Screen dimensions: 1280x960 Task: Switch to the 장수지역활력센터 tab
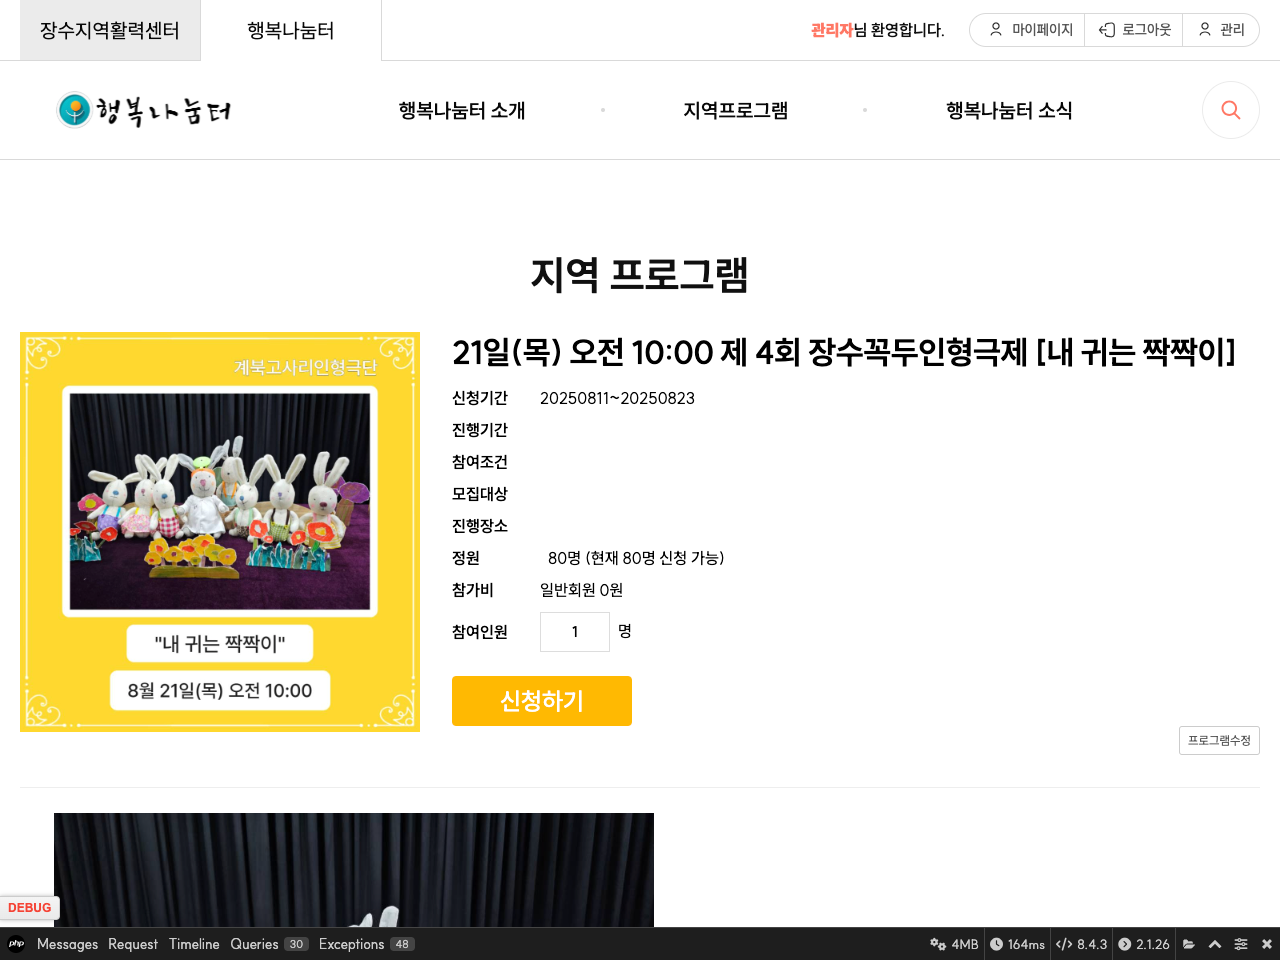point(110,30)
